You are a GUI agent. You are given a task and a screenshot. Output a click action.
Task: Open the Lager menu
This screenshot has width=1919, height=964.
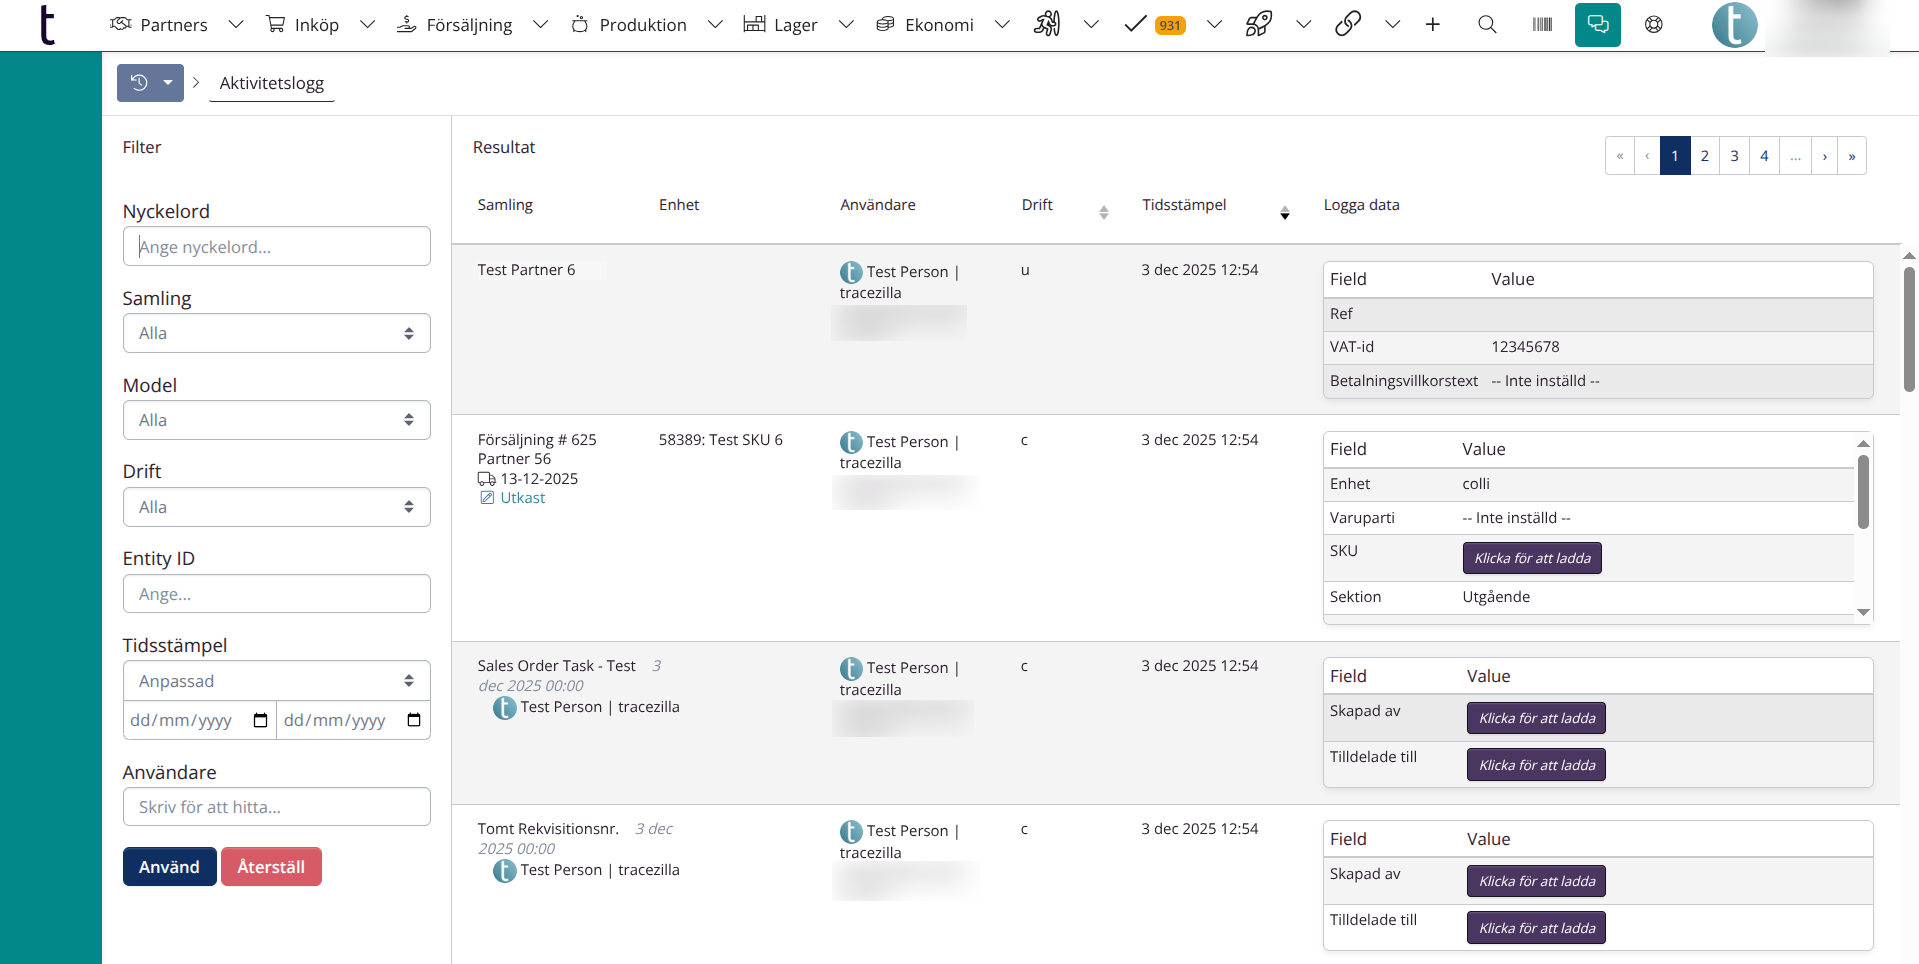[795, 25]
